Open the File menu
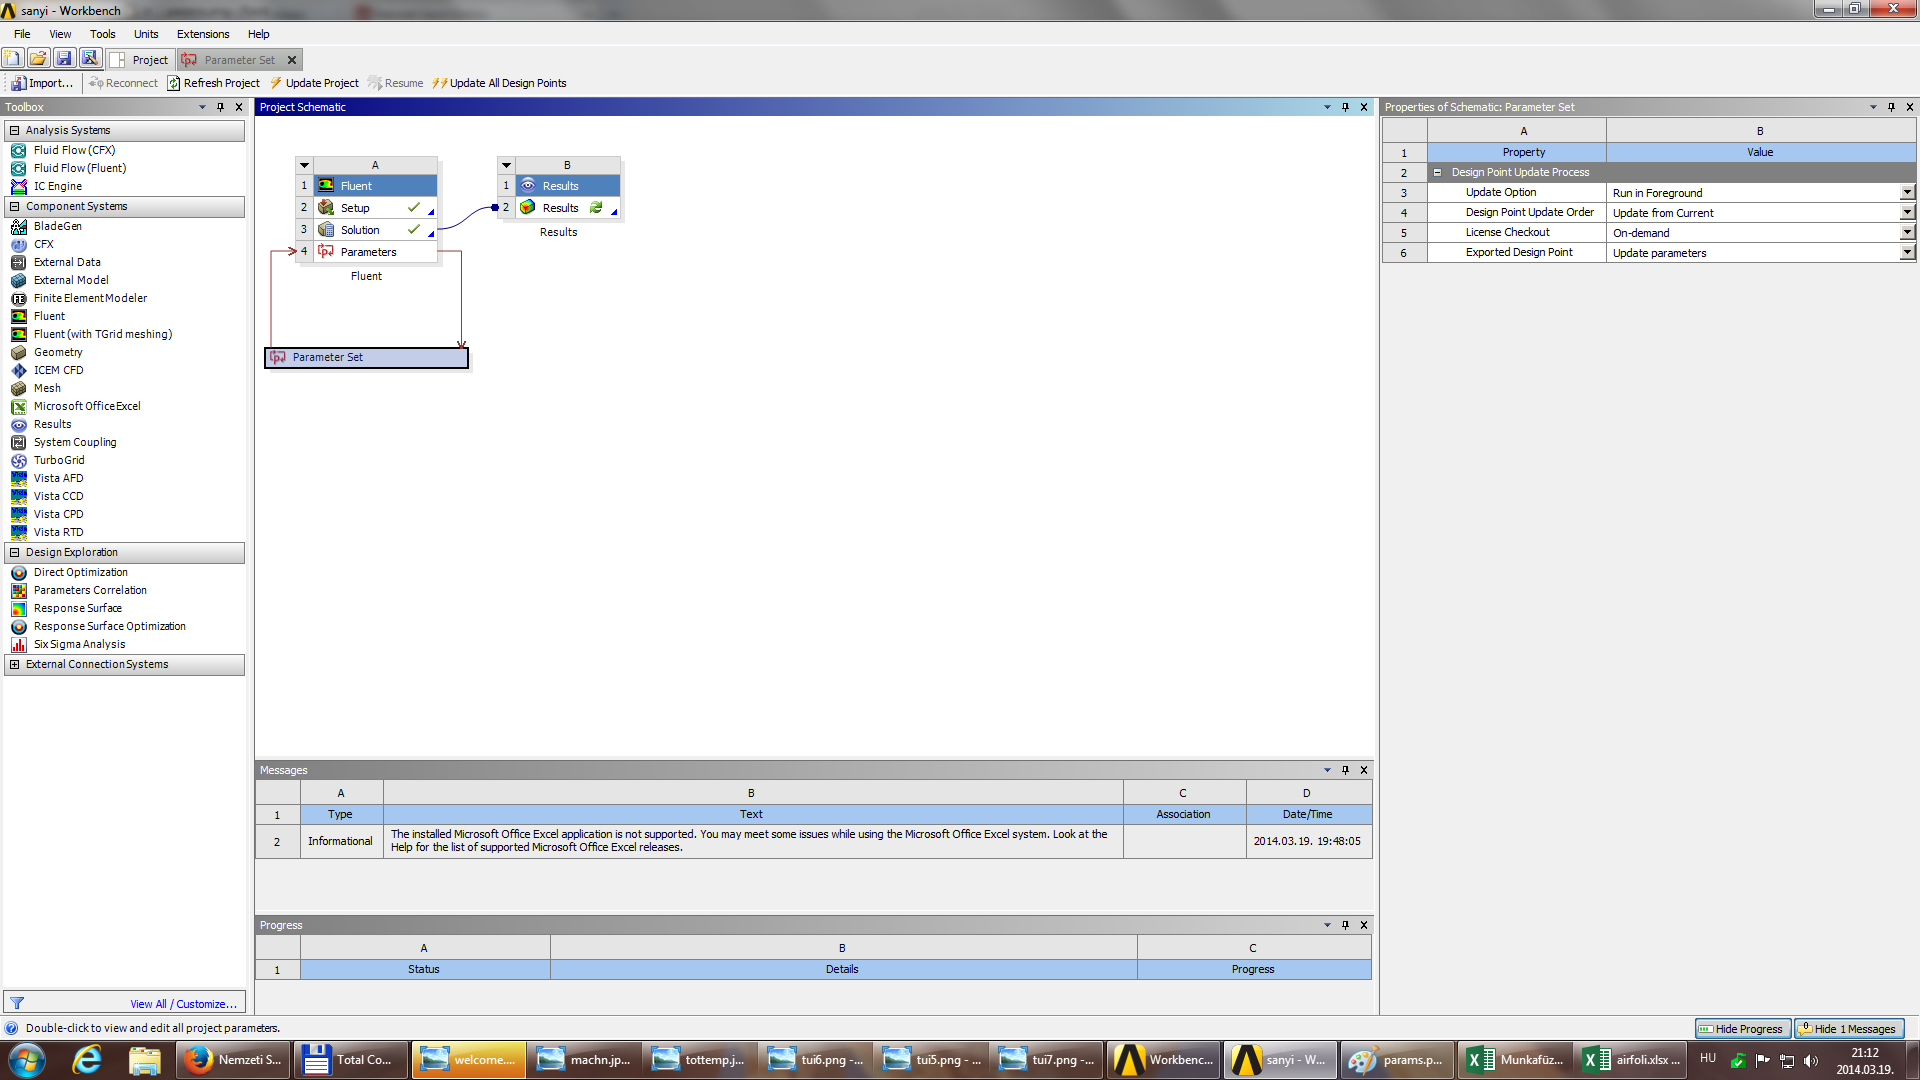Image resolution: width=1920 pixels, height=1080 pixels. 22,34
